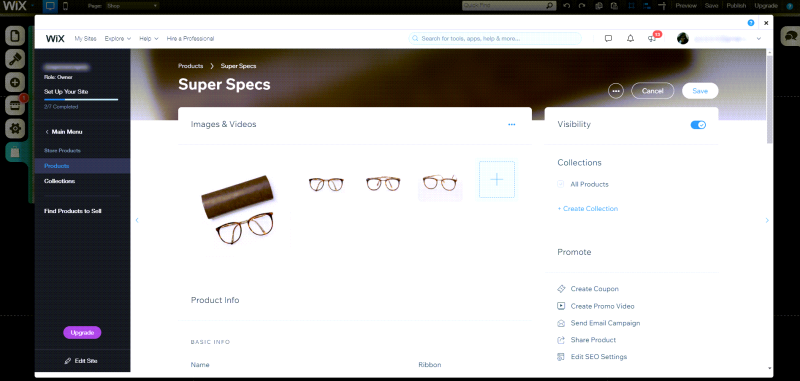Toggle the All Products collection checkbox

click(561, 184)
